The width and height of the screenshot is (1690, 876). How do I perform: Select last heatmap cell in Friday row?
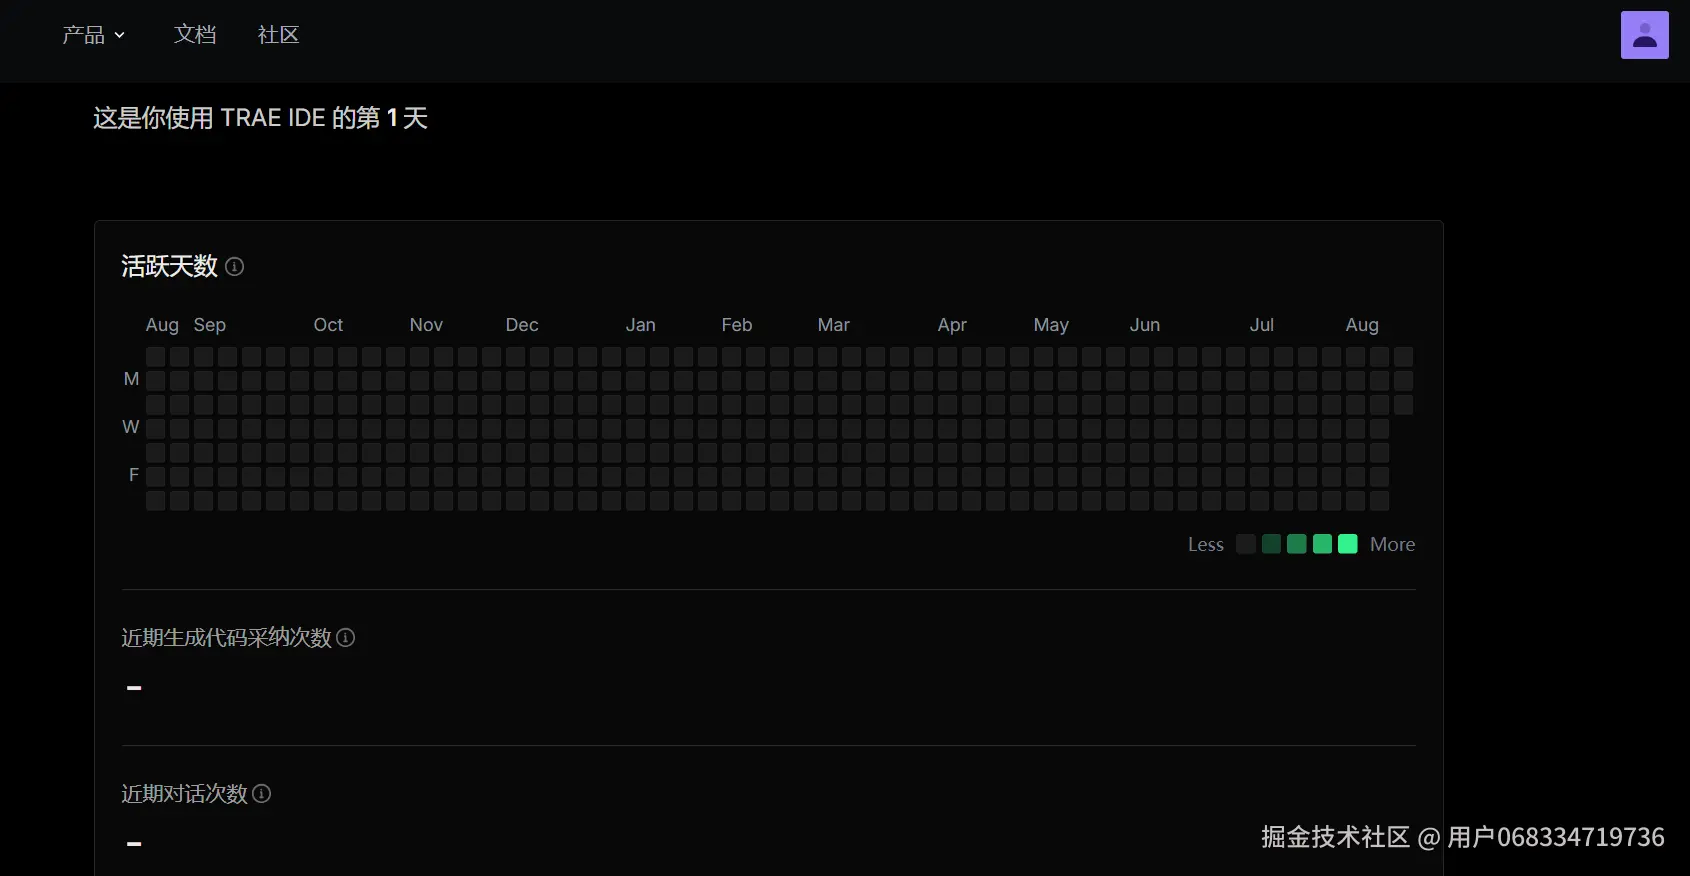point(1379,476)
